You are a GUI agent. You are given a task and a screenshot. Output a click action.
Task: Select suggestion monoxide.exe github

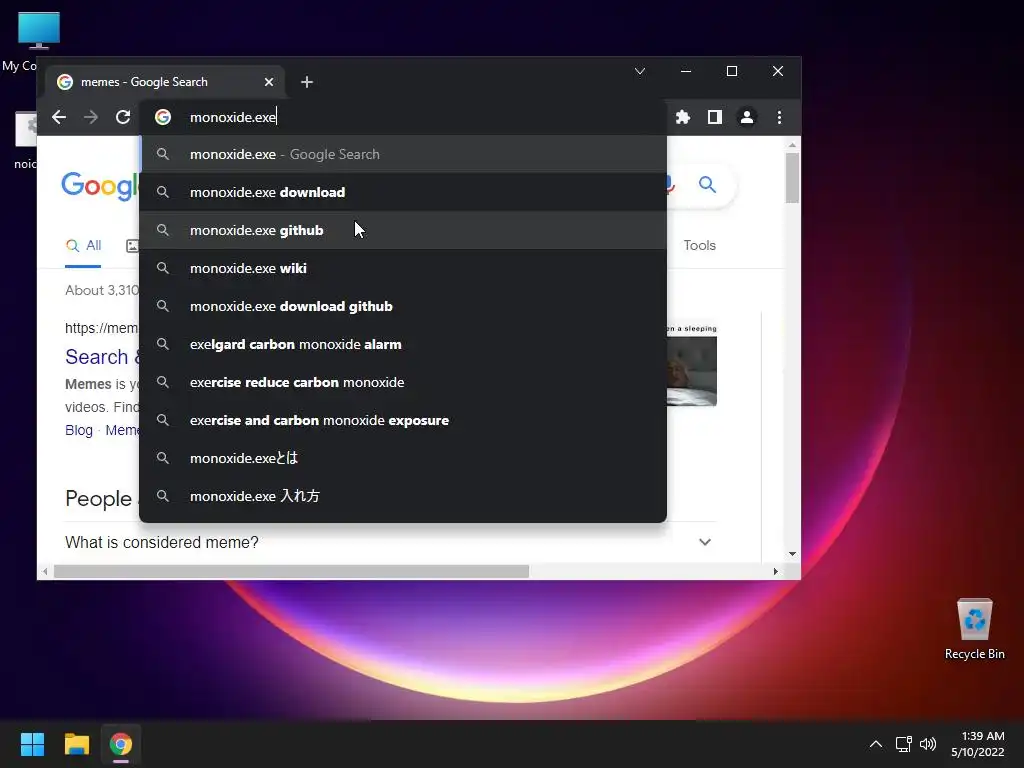pos(403,230)
